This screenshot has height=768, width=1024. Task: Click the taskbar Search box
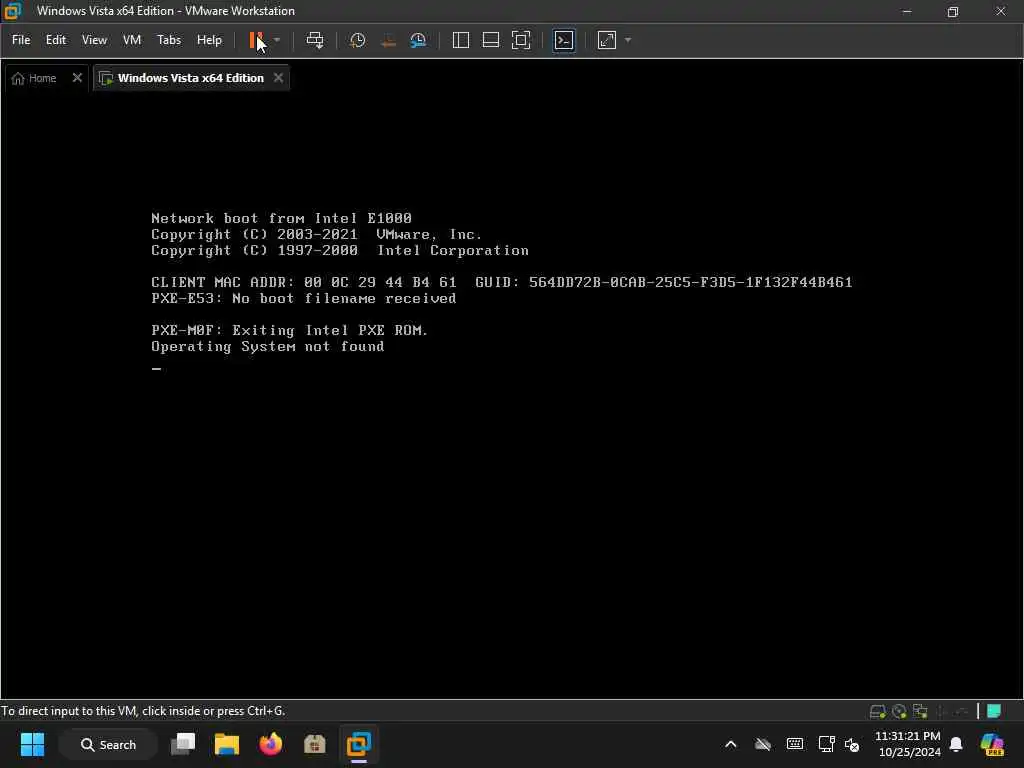108,744
